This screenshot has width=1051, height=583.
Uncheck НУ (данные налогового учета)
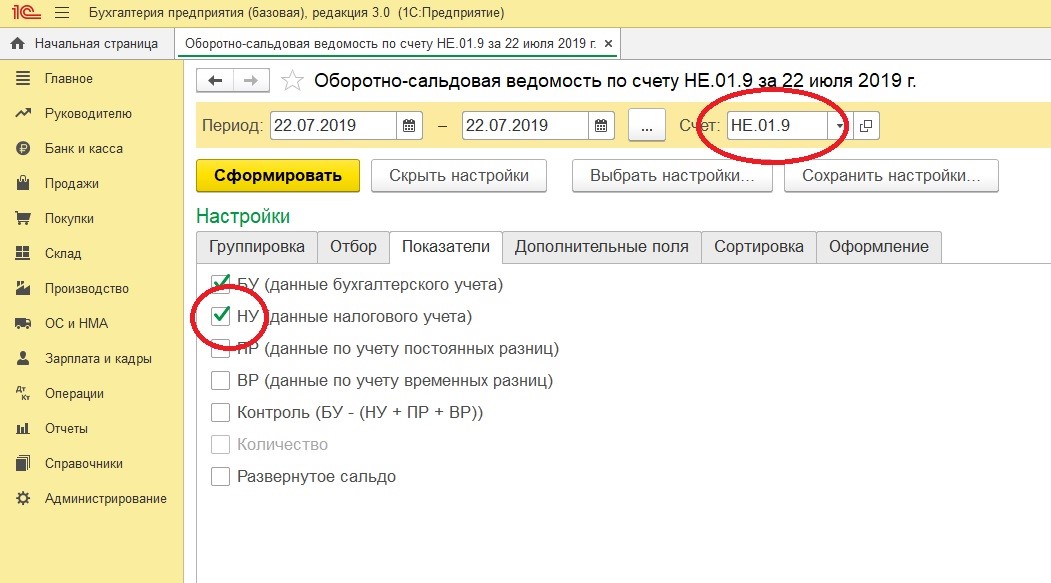pyautogui.click(x=221, y=316)
